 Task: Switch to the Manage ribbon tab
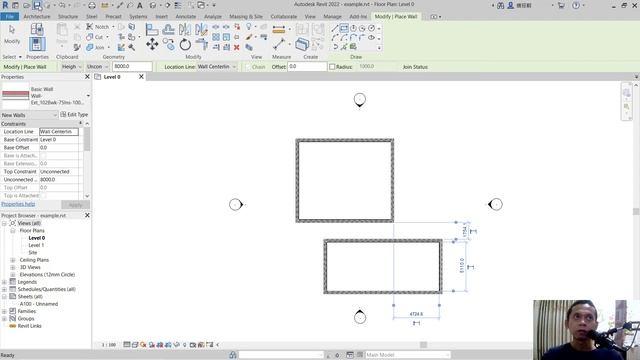click(332, 17)
